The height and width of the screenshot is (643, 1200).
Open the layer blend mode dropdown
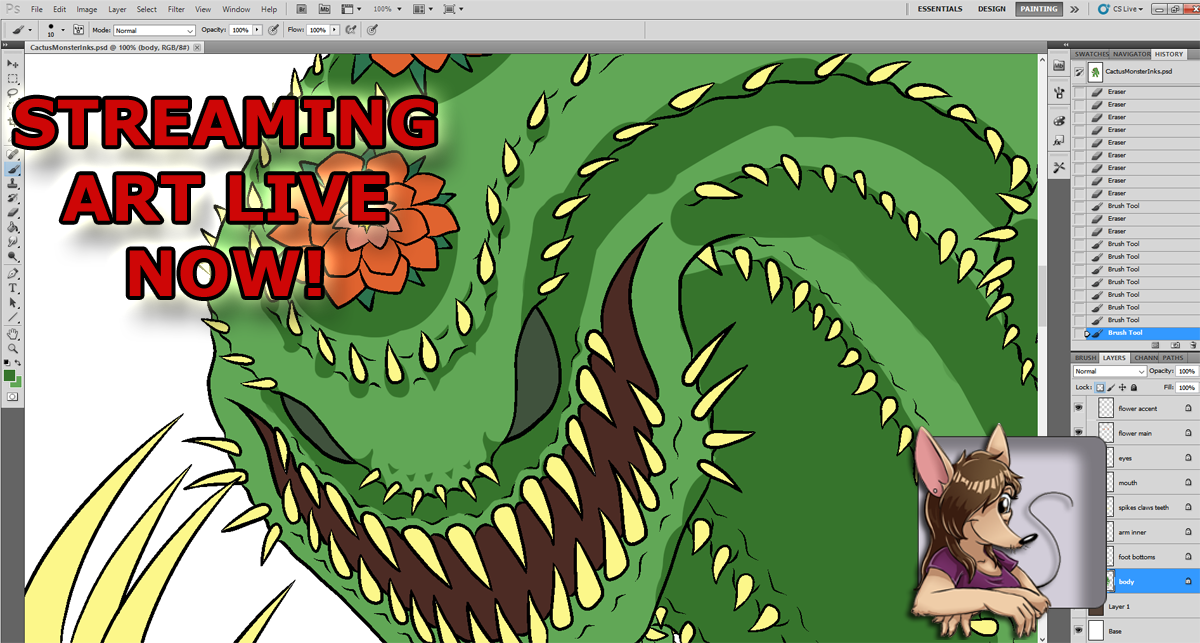click(1109, 371)
